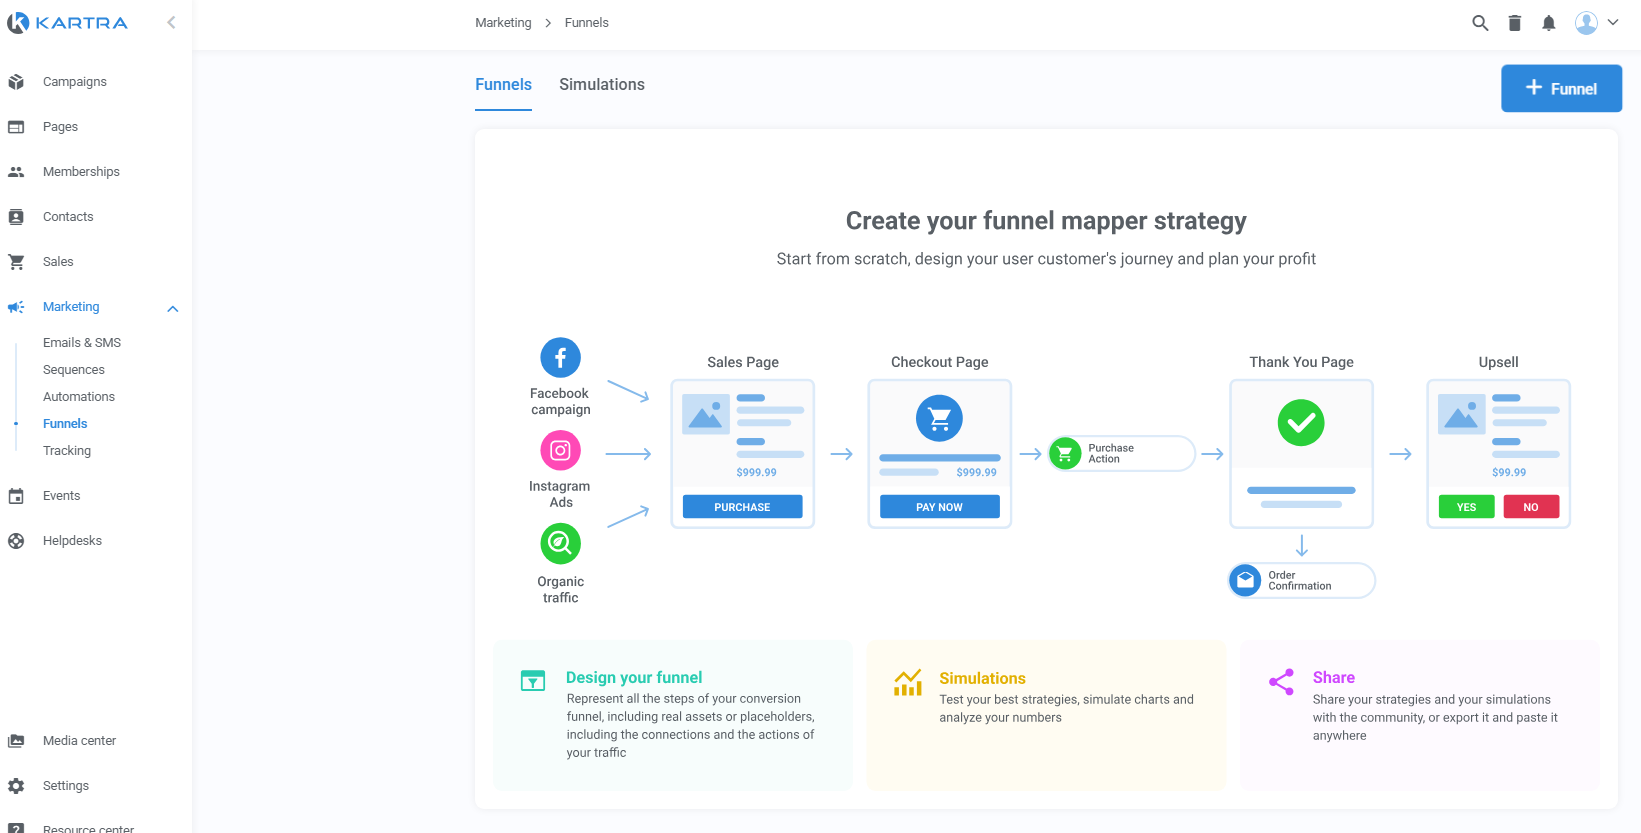1641x833 pixels.
Task: Click Marketing in the breadcrumb
Action: [x=503, y=23]
